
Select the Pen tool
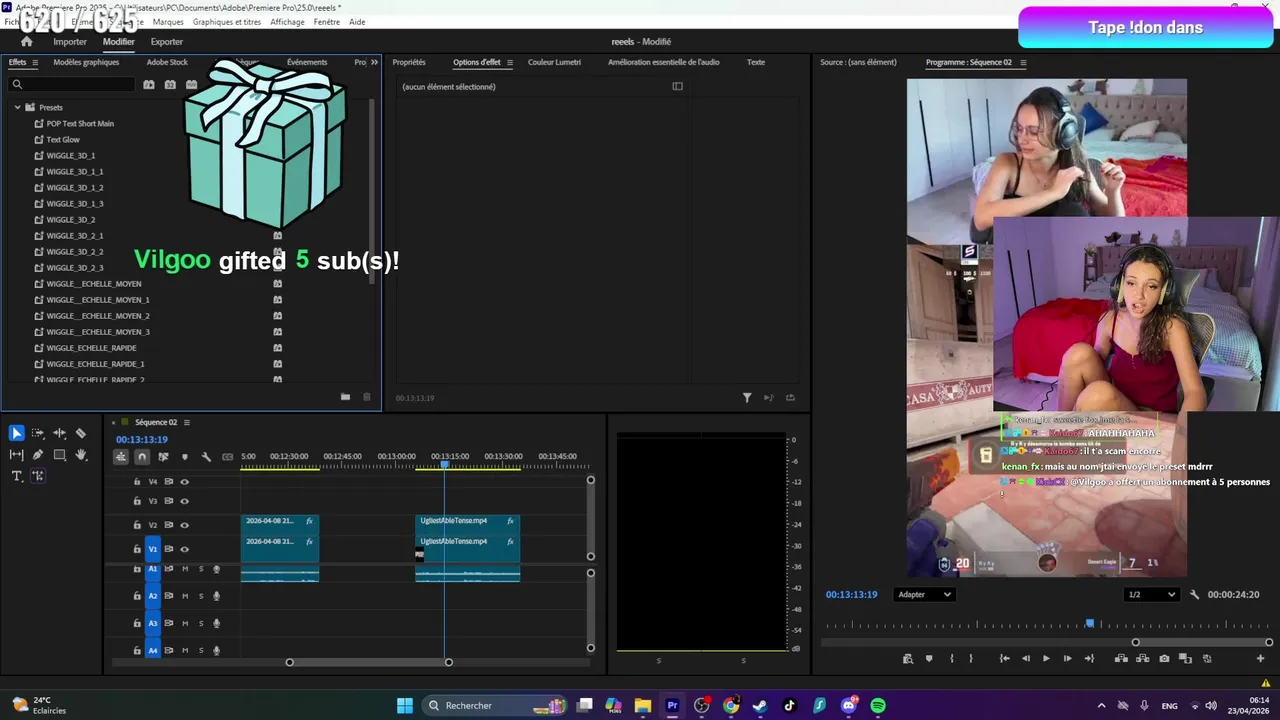pos(38,455)
